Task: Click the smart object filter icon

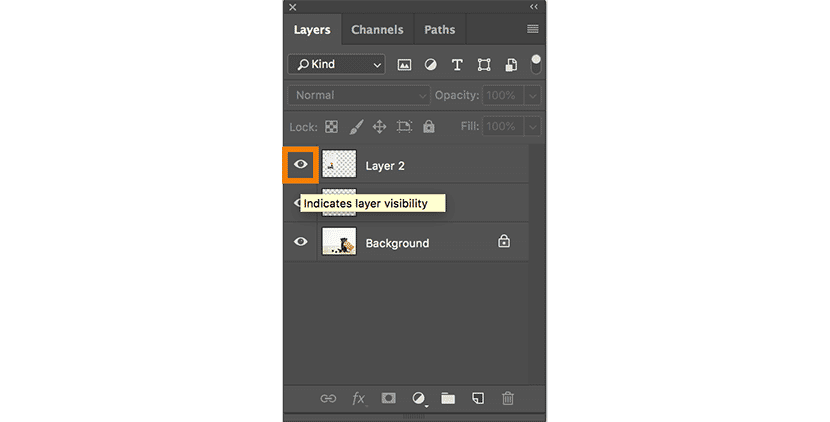Action: click(510, 65)
